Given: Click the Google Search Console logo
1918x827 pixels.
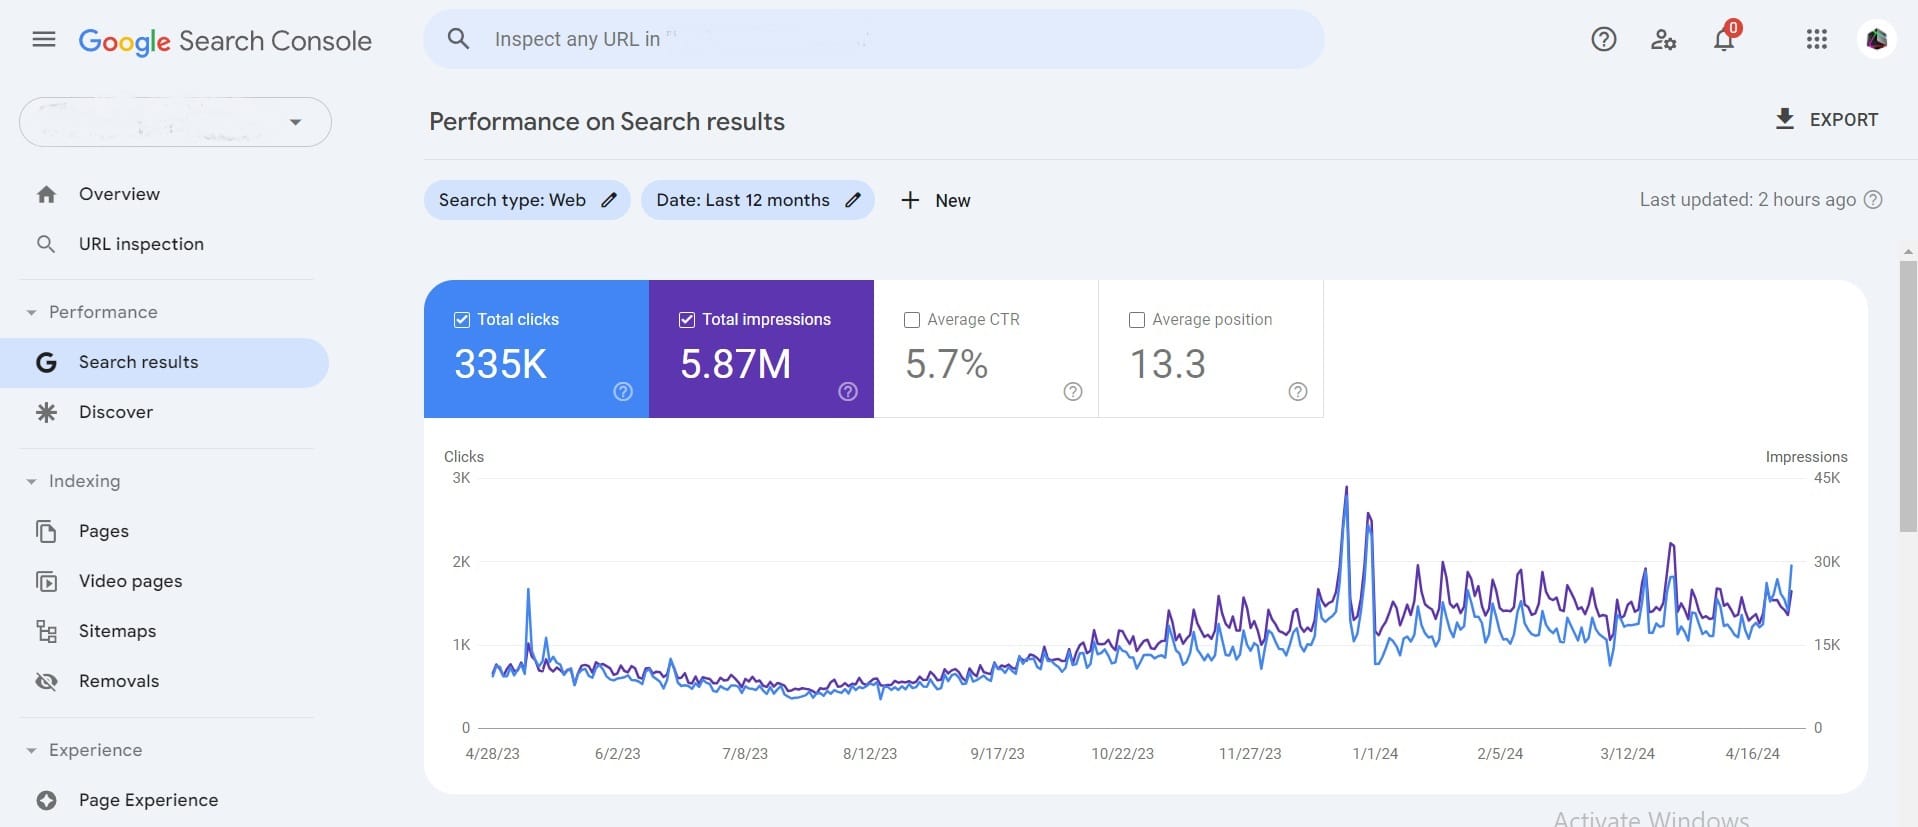Looking at the screenshot, I should click(225, 41).
